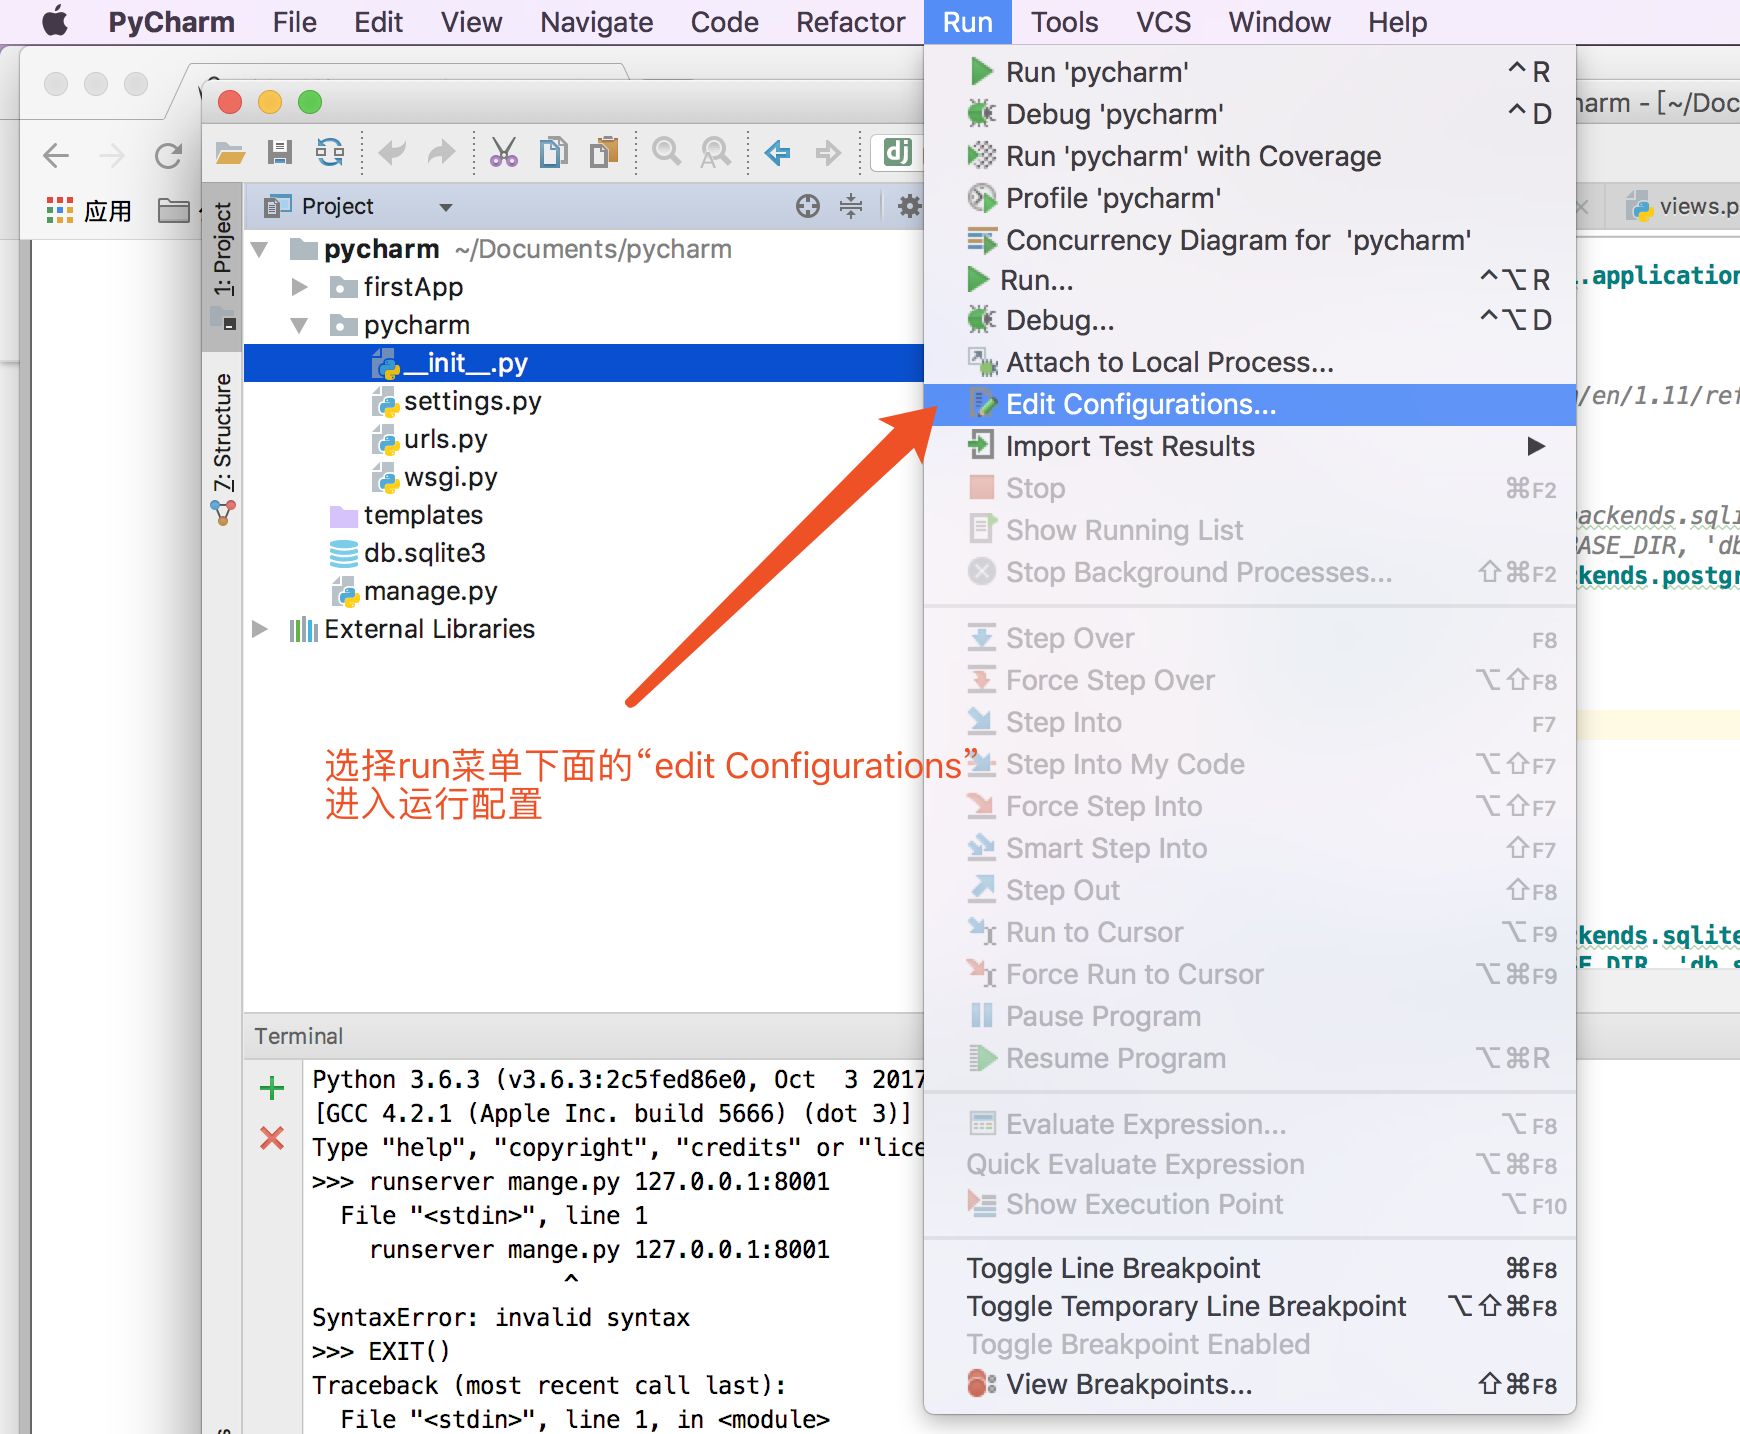Expand External Libraries node
This screenshot has width=1740, height=1434.
(260, 629)
